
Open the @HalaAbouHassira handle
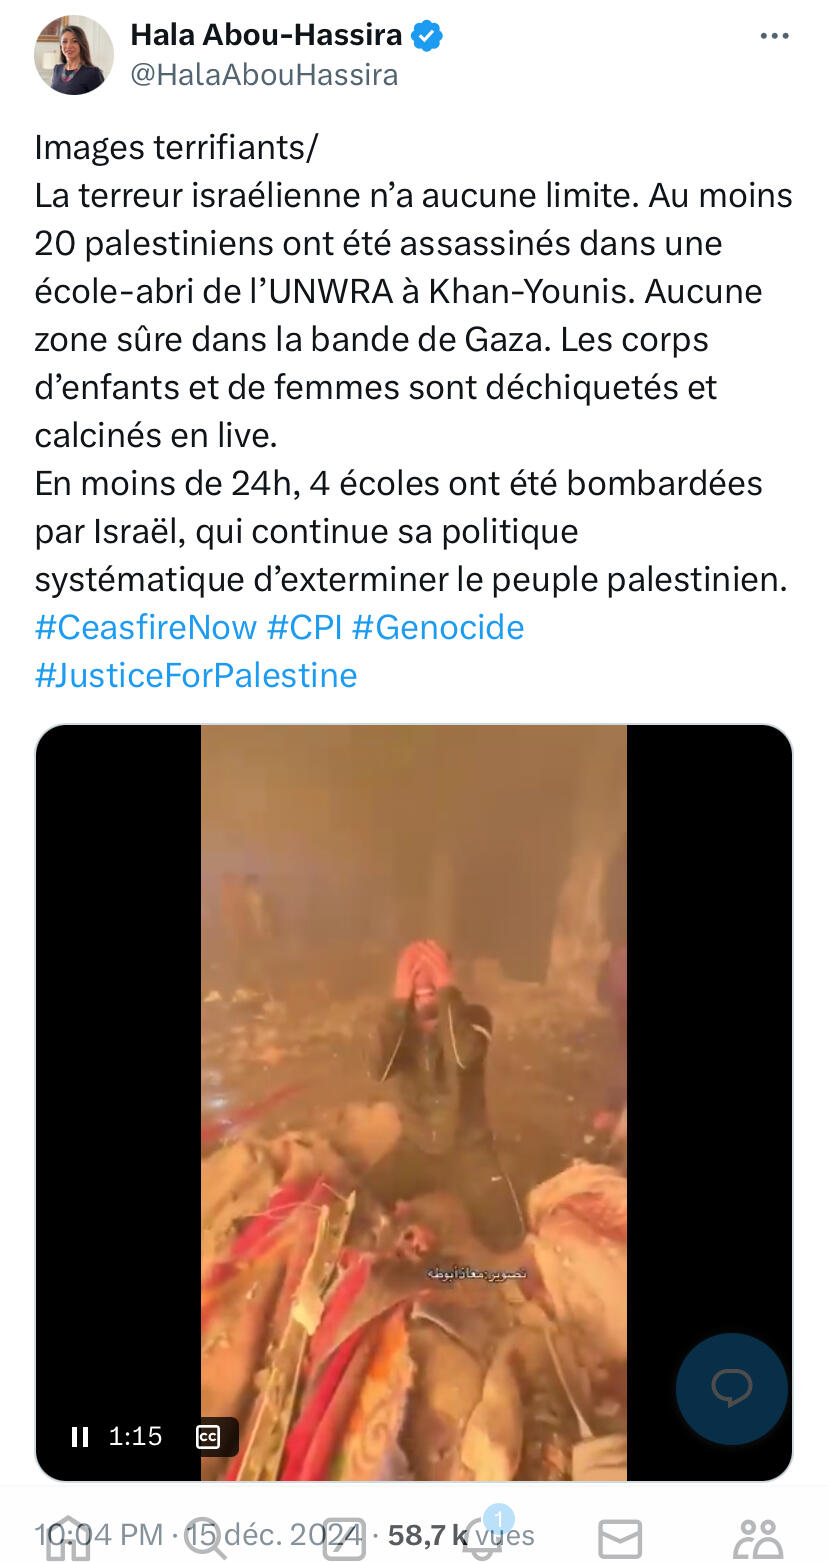click(264, 75)
